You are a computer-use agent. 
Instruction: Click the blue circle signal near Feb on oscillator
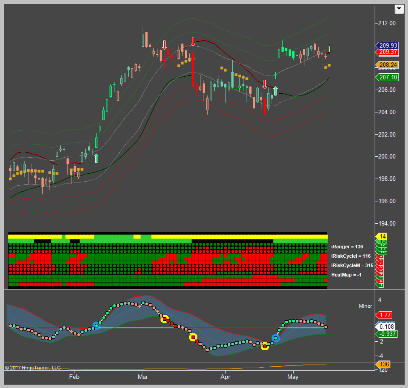(96, 325)
